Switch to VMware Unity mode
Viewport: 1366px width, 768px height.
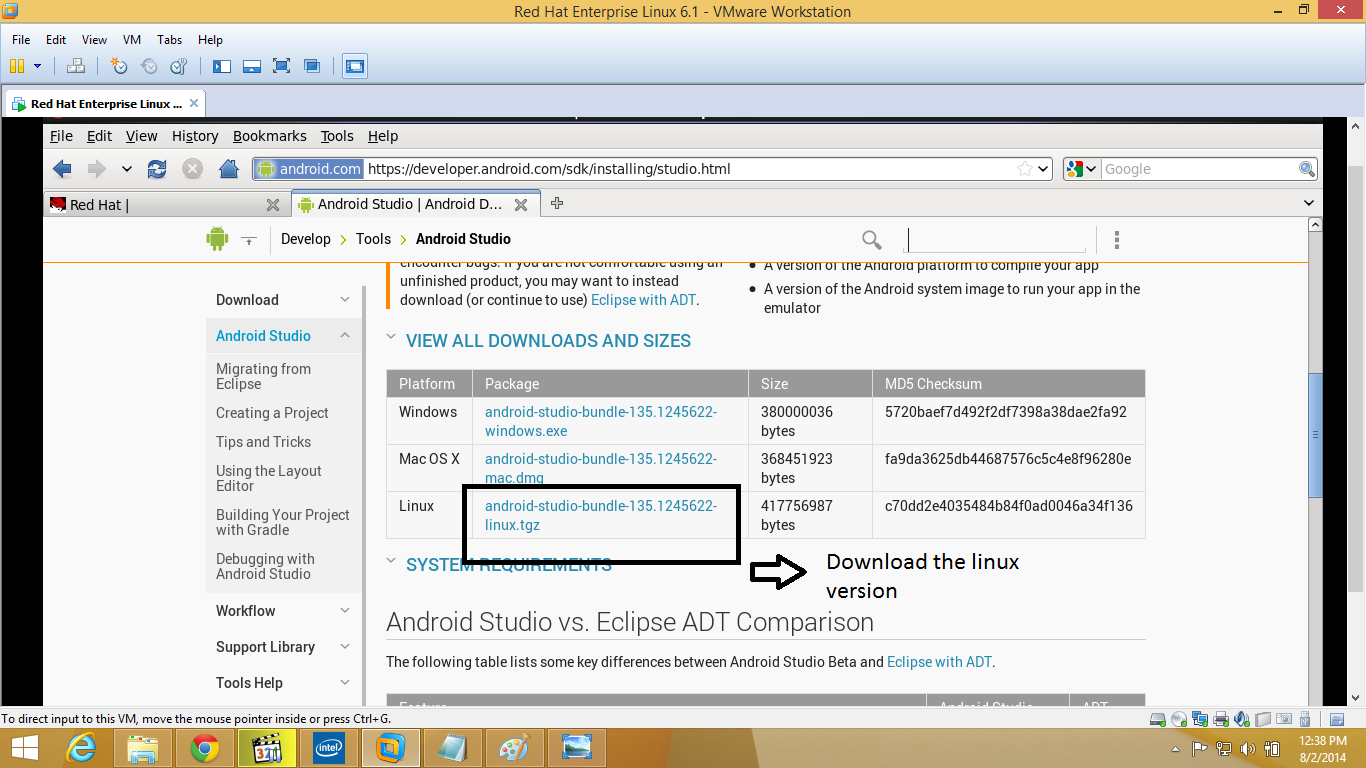point(312,66)
